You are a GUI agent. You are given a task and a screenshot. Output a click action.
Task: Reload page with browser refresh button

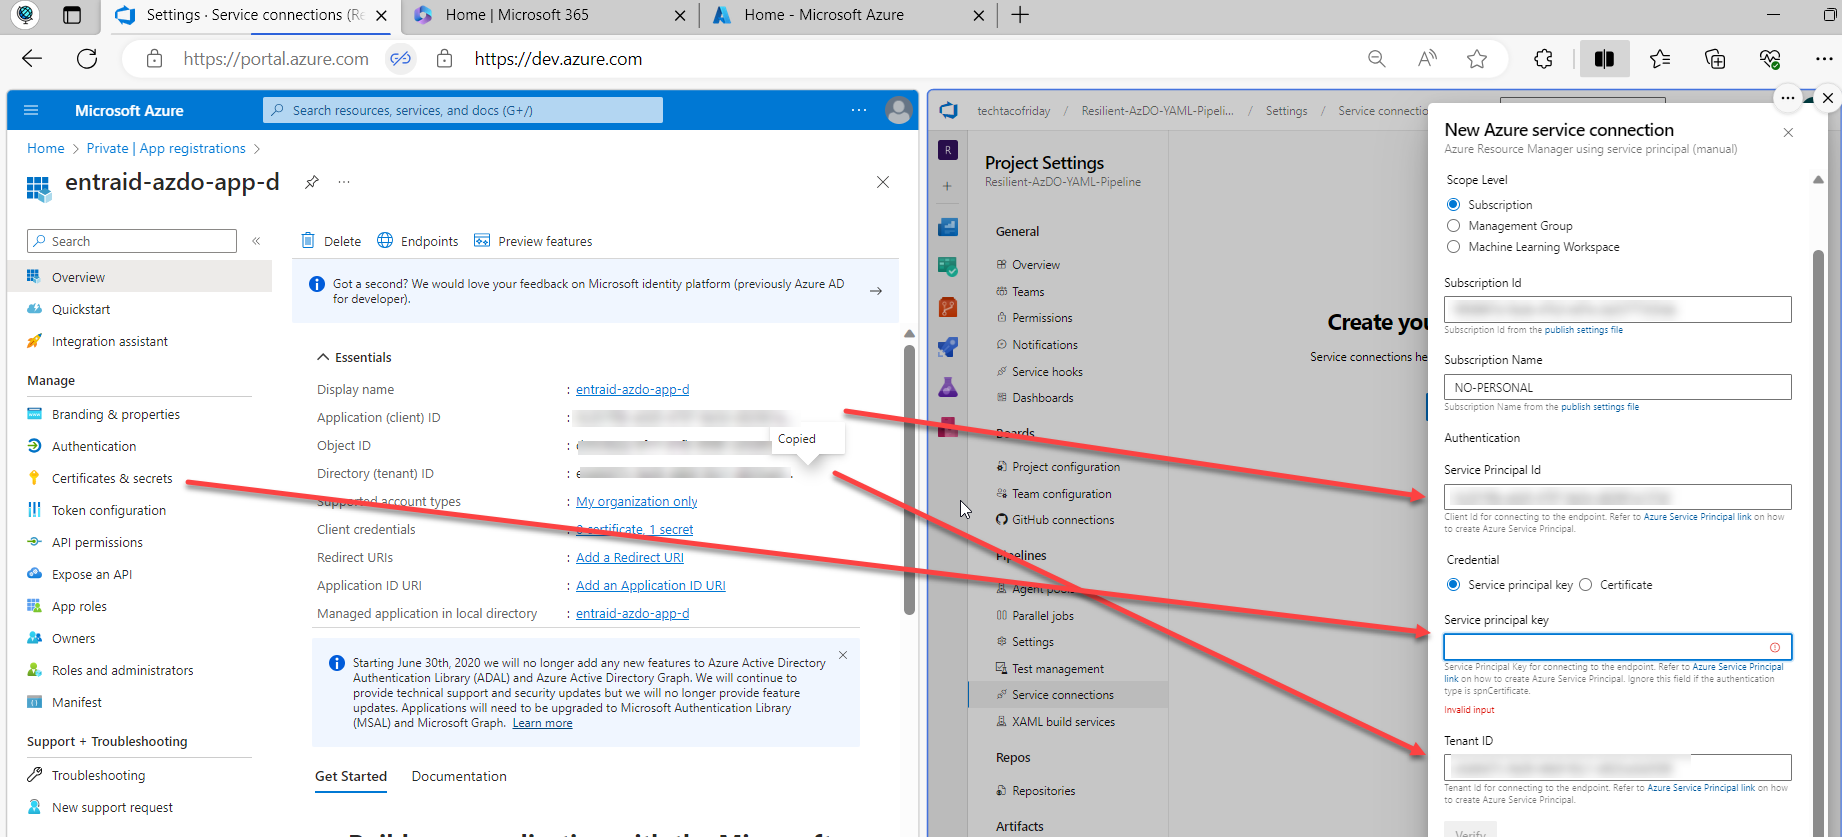coord(87,59)
